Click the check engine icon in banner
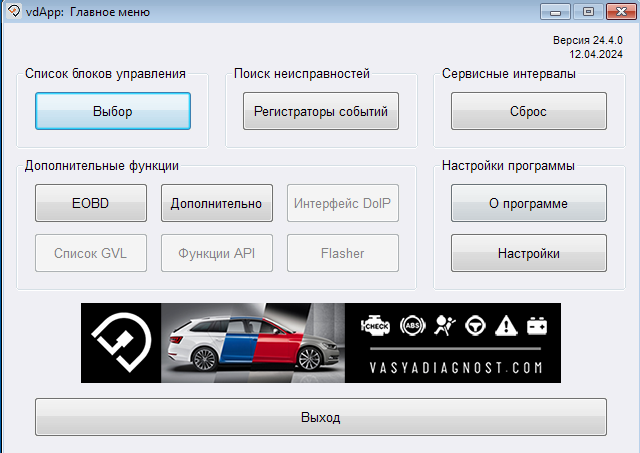The width and height of the screenshot is (640, 453). click(x=375, y=326)
